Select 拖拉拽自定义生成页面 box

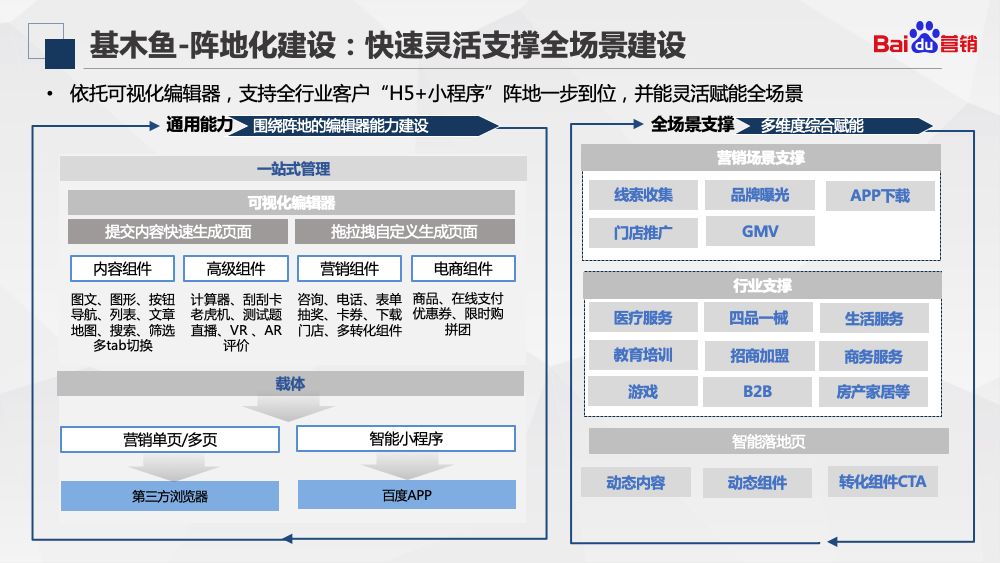(x=404, y=231)
